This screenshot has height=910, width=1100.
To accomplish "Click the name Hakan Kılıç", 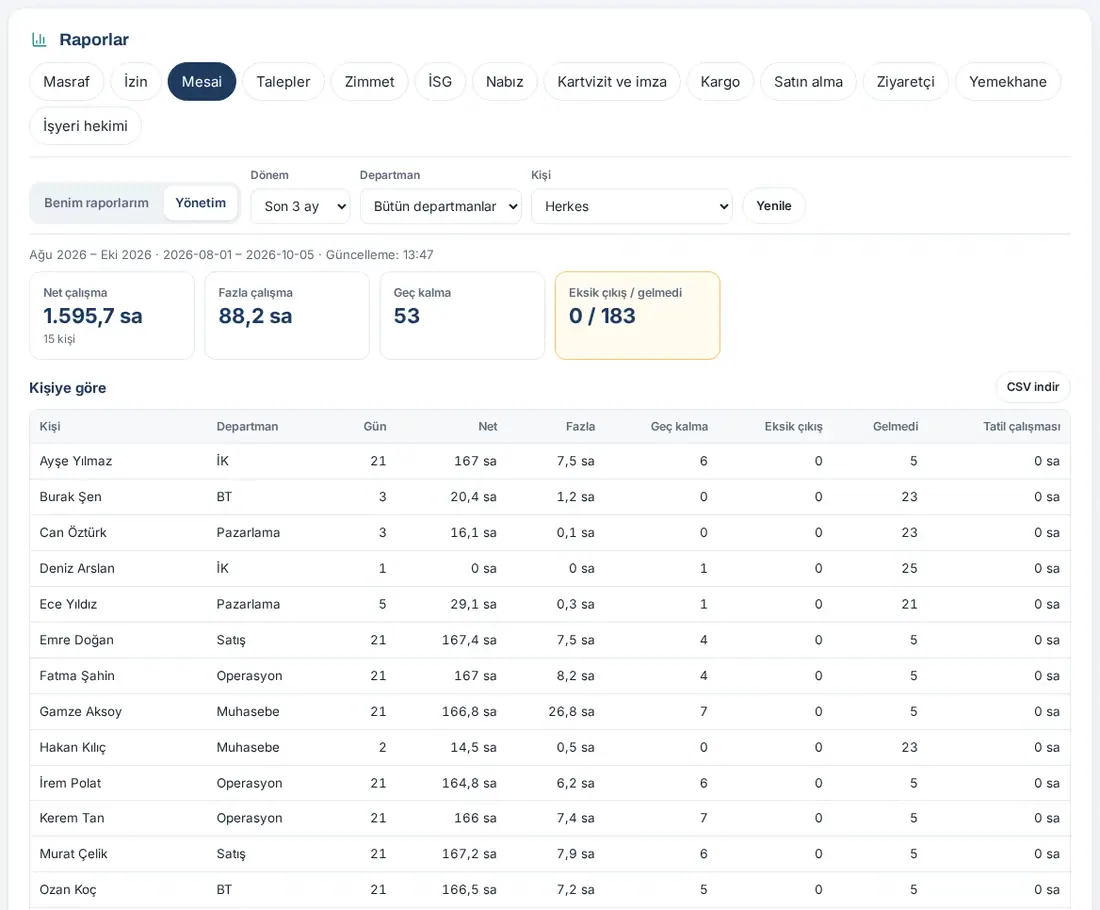I will (73, 747).
